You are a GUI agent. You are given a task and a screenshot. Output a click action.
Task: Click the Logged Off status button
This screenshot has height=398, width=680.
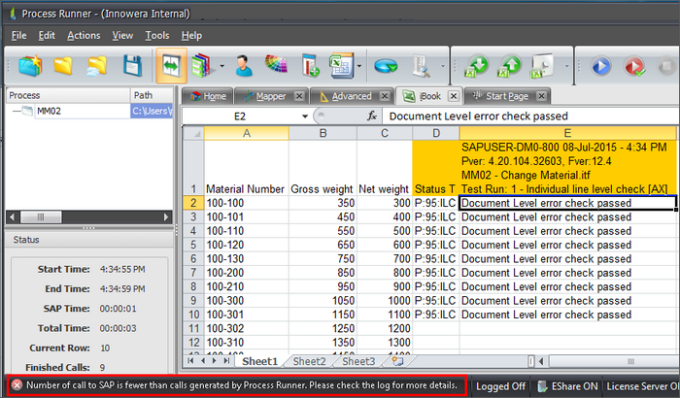coord(500,386)
